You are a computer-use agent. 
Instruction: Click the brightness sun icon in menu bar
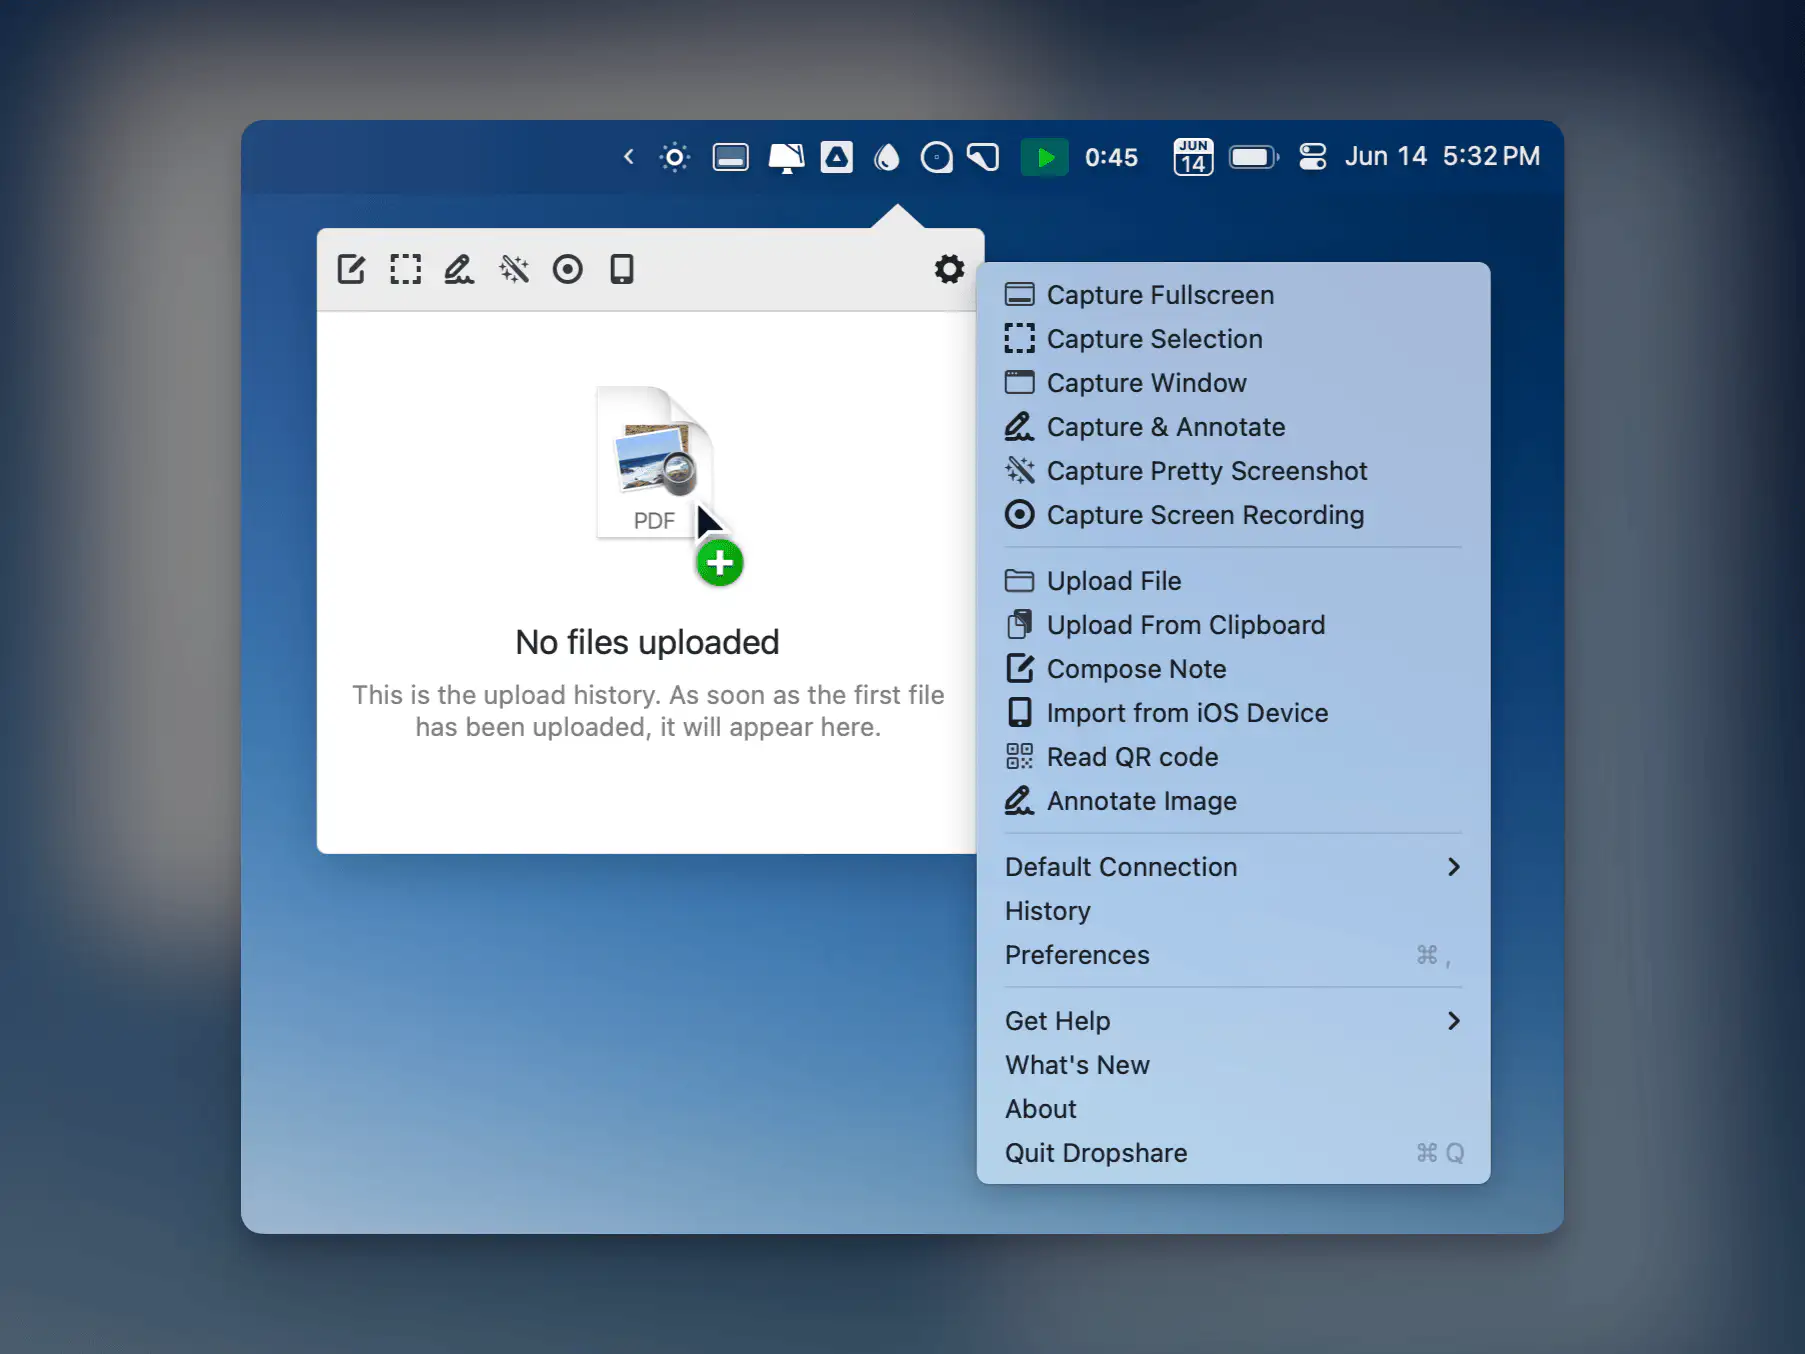[x=675, y=157]
